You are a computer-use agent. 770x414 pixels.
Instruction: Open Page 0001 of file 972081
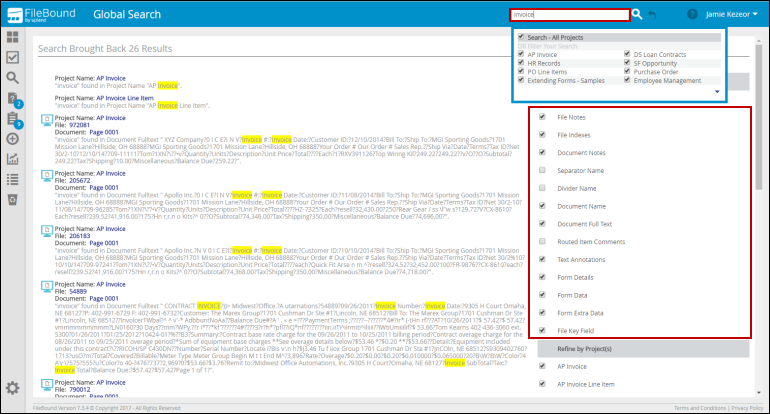point(104,133)
